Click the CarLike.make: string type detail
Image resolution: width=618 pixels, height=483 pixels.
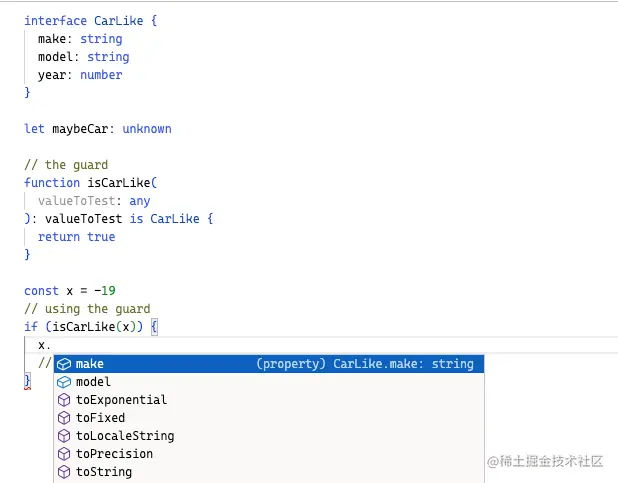[x=365, y=364]
